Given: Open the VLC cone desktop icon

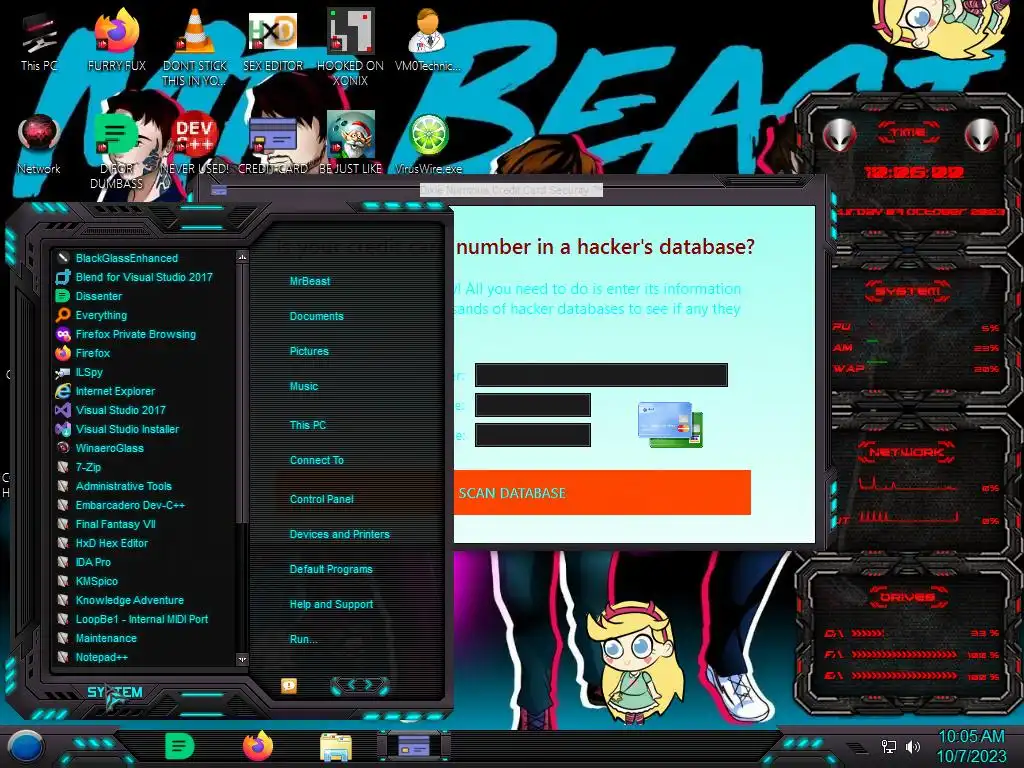Looking at the screenshot, I should pos(195,46).
